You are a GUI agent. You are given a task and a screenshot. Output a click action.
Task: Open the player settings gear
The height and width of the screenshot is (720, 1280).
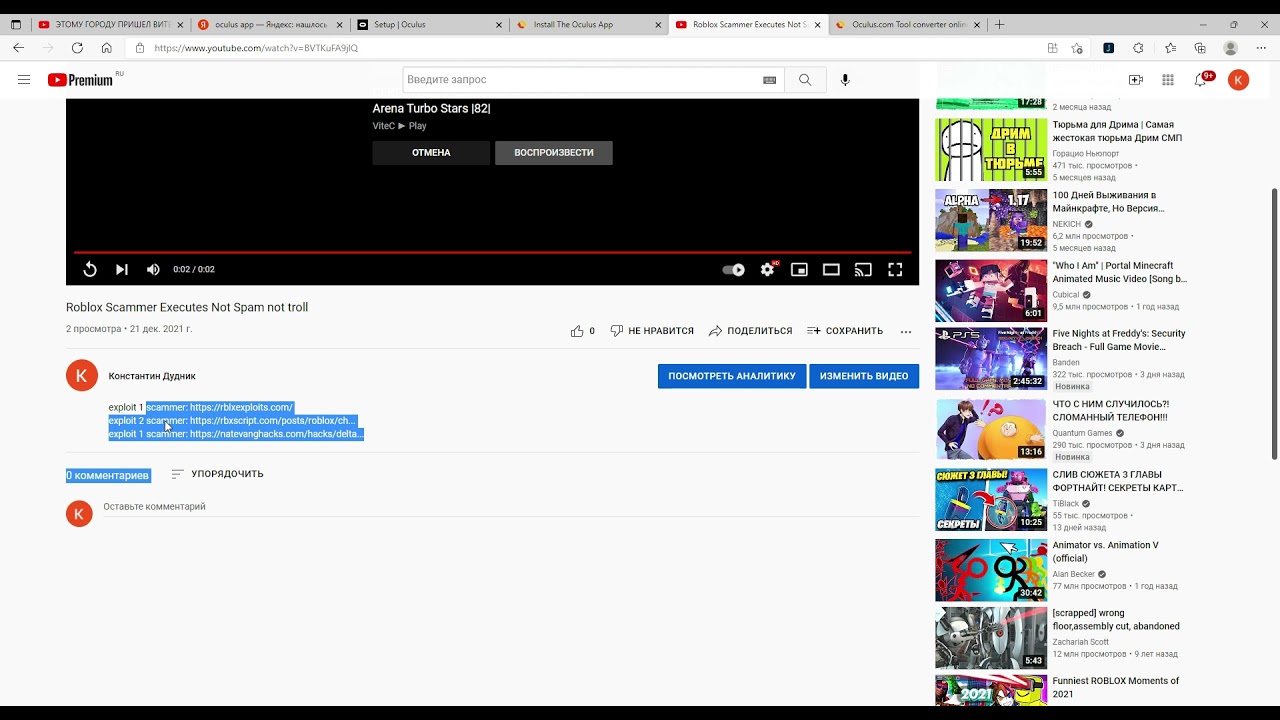[767, 269]
